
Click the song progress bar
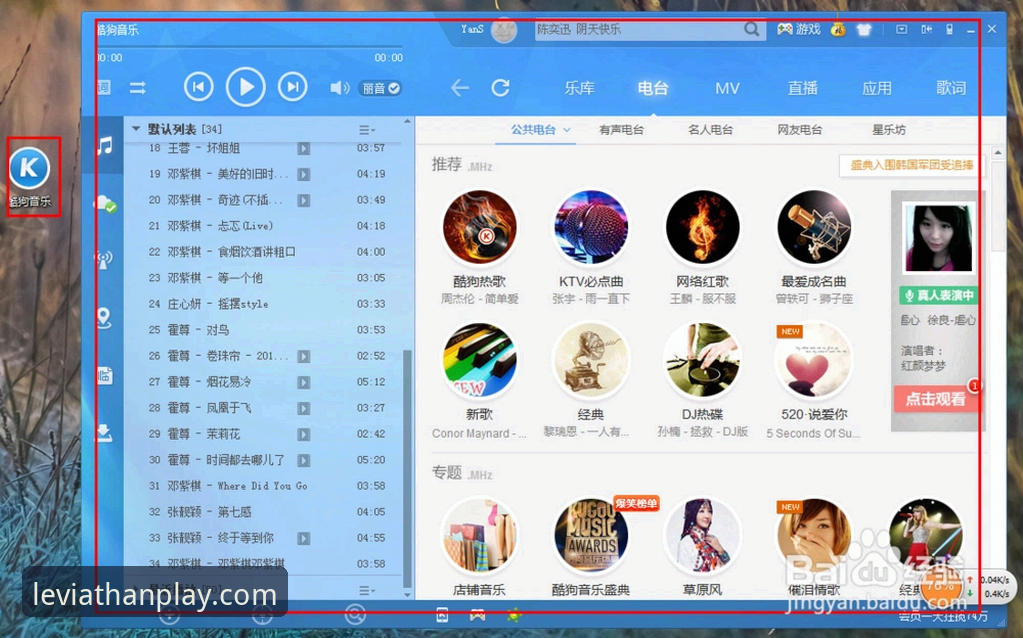[x=249, y=47]
